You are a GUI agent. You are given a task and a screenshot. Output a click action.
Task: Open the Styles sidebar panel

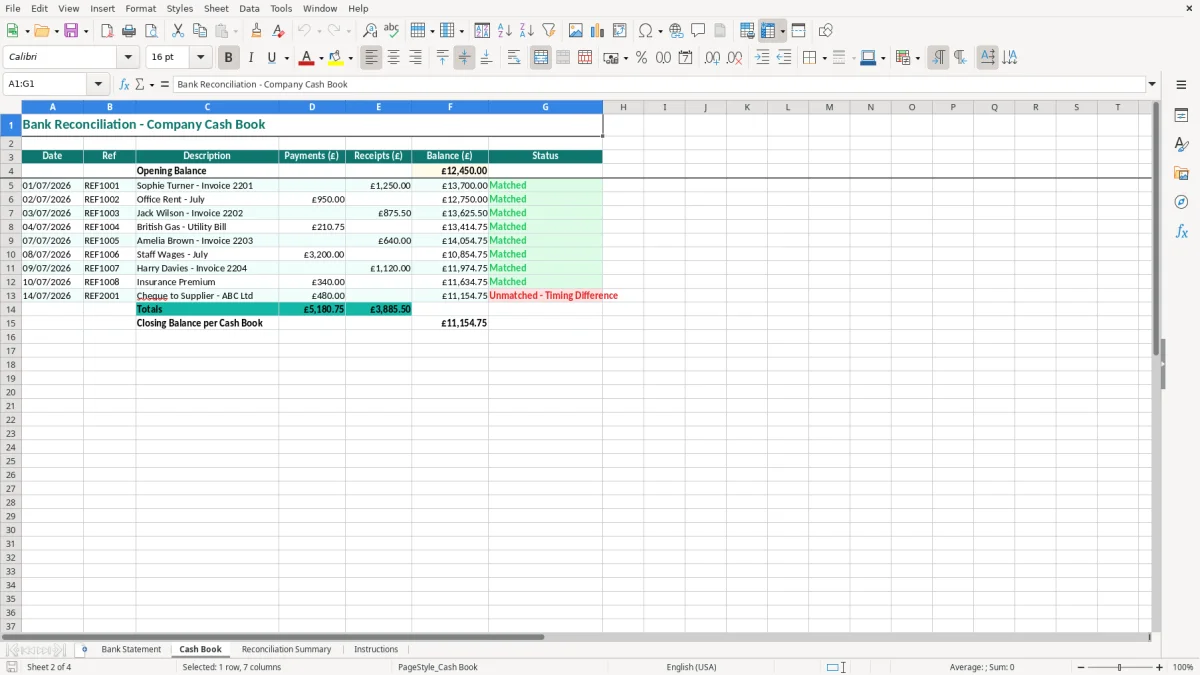(x=1181, y=145)
